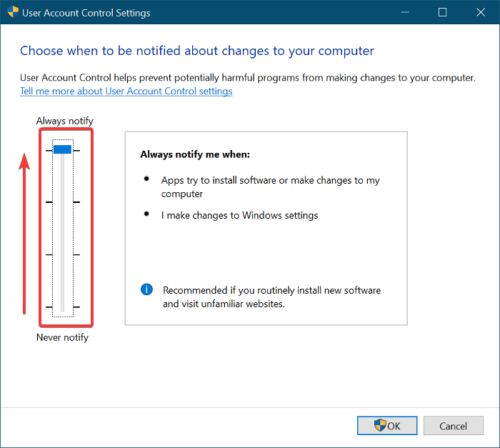Click the Cancel button
The image size is (500, 448).
pos(453,426)
